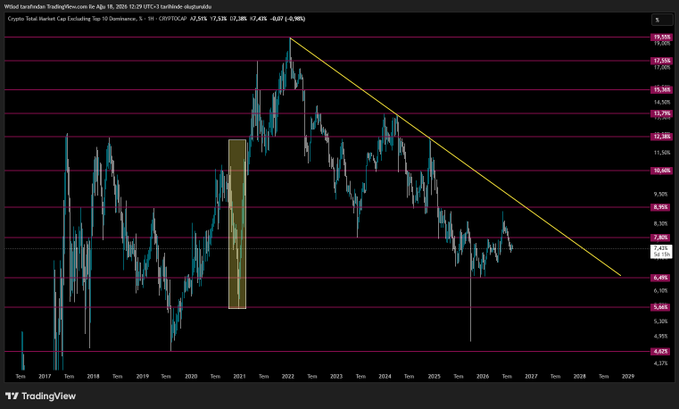Image resolution: width=679 pixels, height=409 pixels.
Task: Select the 7,80% horizontal line price label
Action: [x=662, y=237]
